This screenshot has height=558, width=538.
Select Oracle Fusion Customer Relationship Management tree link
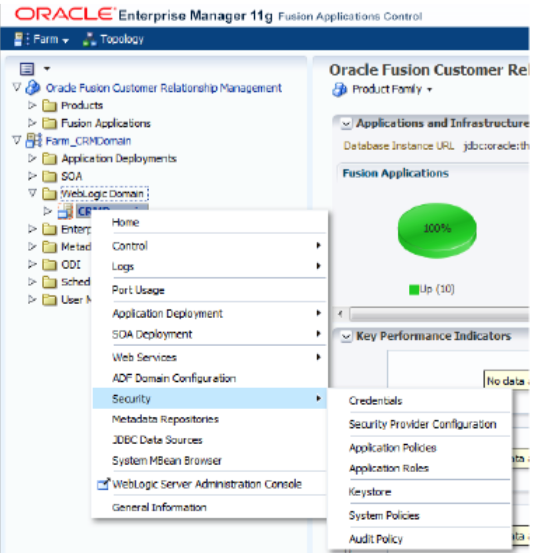click(164, 88)
